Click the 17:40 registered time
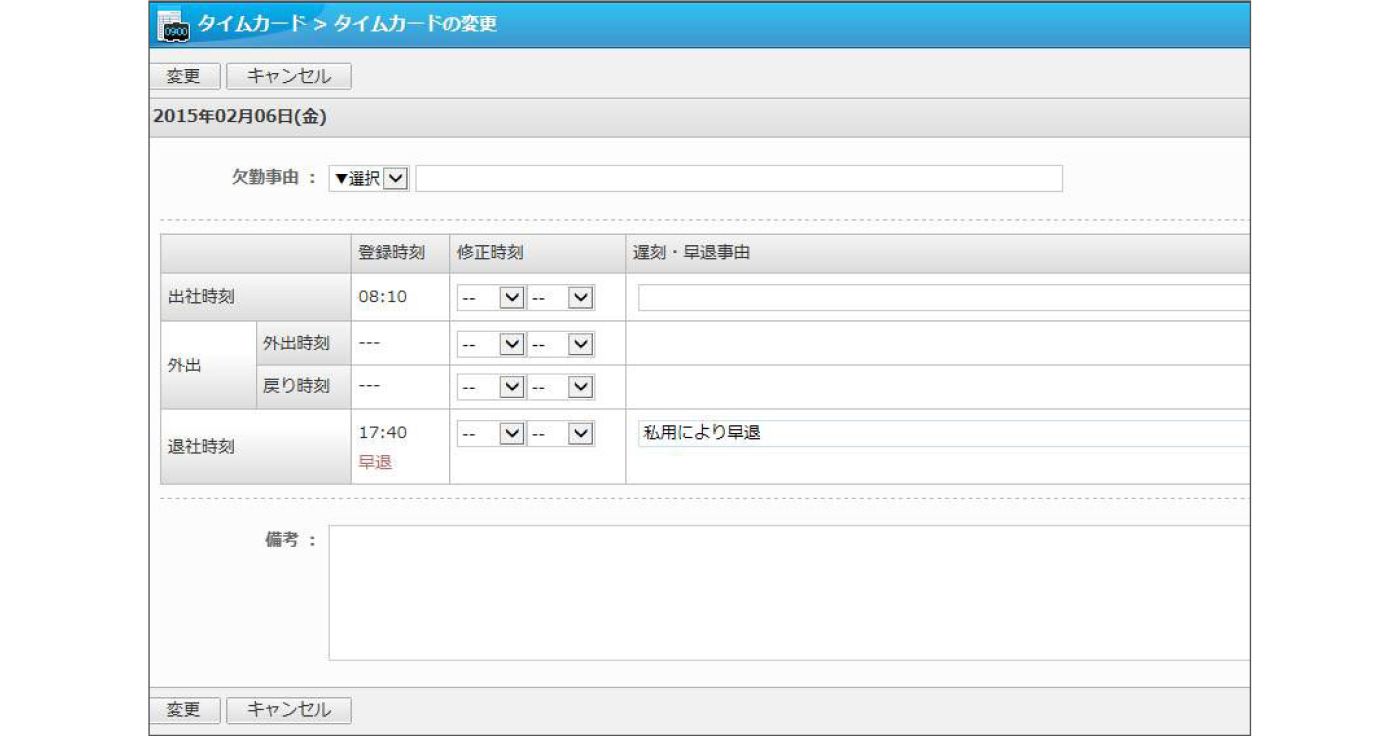 point(382,433)
